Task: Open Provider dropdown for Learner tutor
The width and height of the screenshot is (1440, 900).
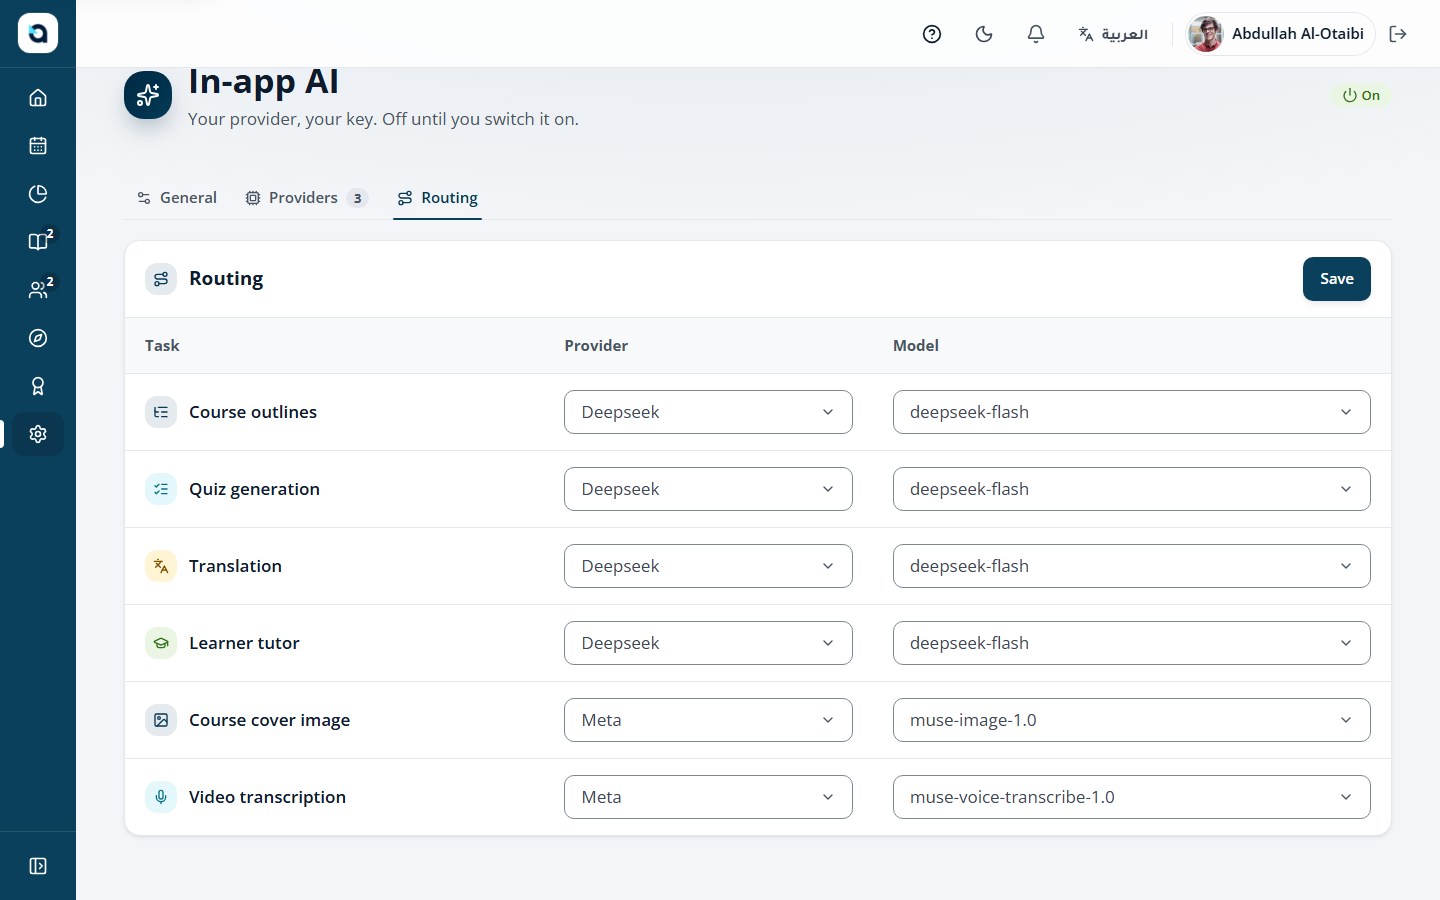Action: pos(708,643)
